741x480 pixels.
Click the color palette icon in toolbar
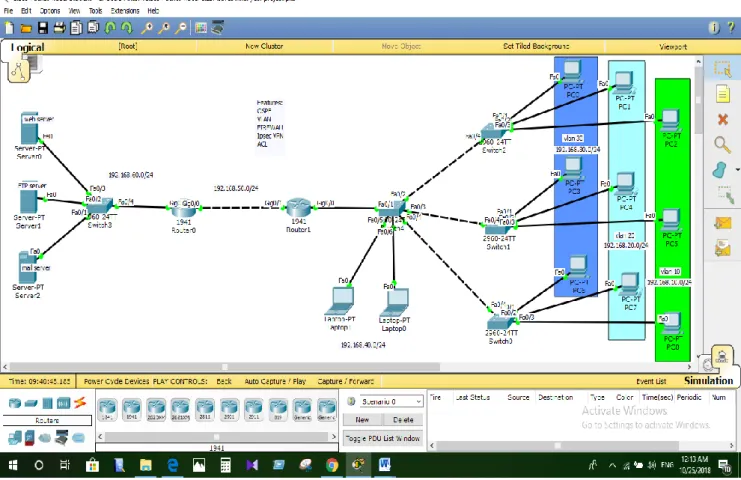coord(201,28)
